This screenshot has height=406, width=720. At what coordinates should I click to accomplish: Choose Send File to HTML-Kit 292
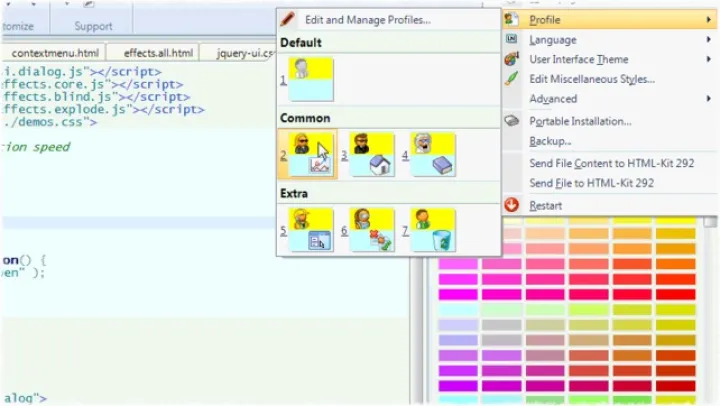click(609, 183)
